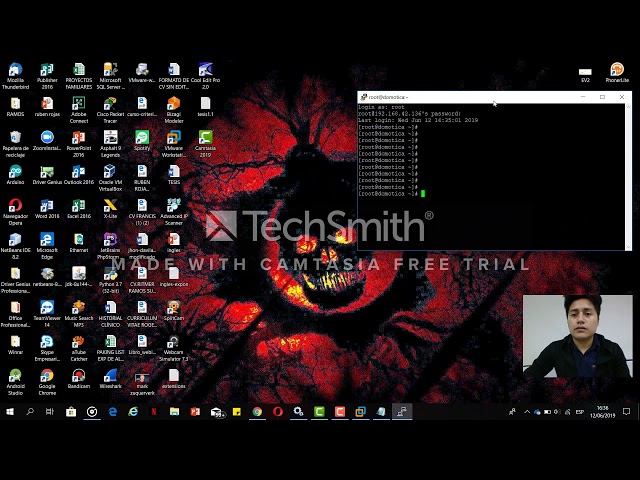Select the Winrar folder icon

15,344
